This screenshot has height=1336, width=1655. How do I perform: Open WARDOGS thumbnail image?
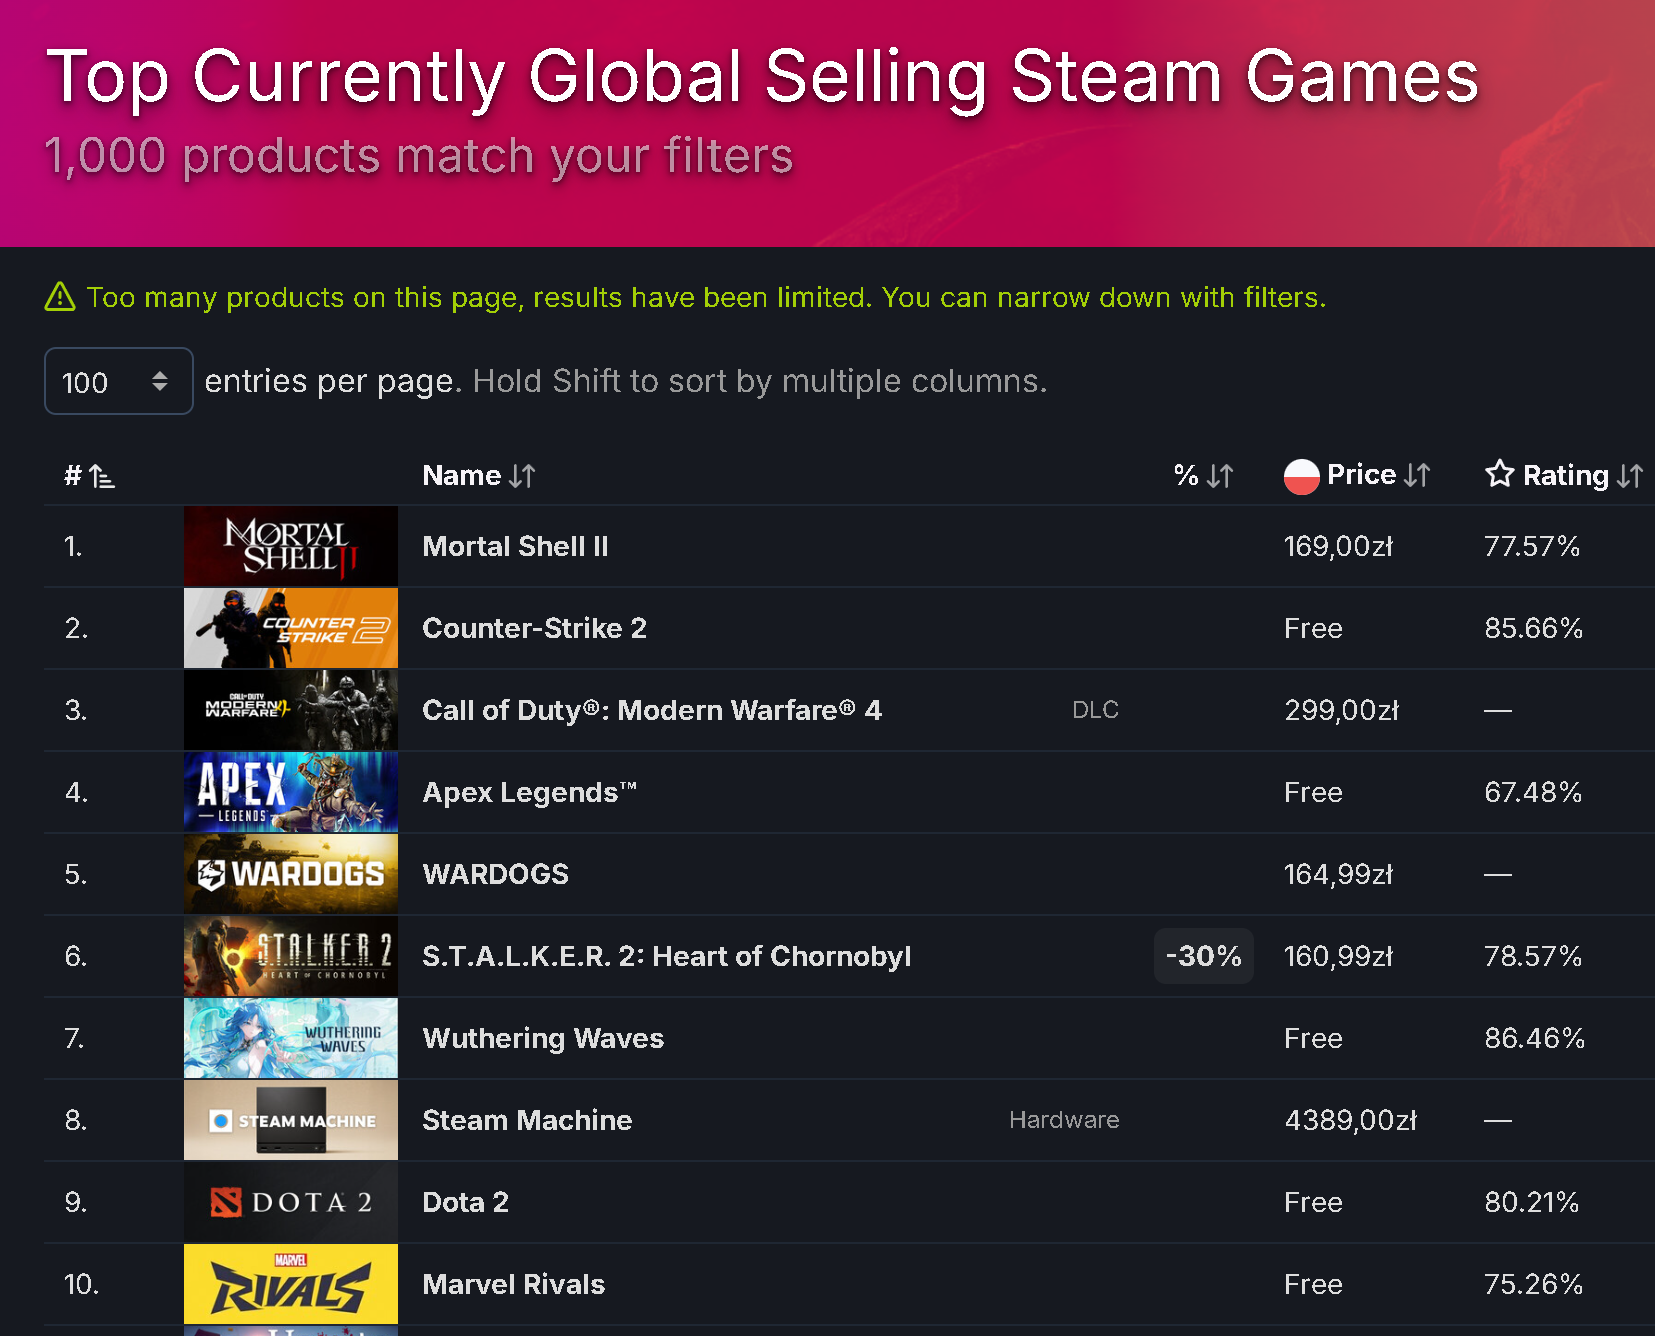point(291,874)
